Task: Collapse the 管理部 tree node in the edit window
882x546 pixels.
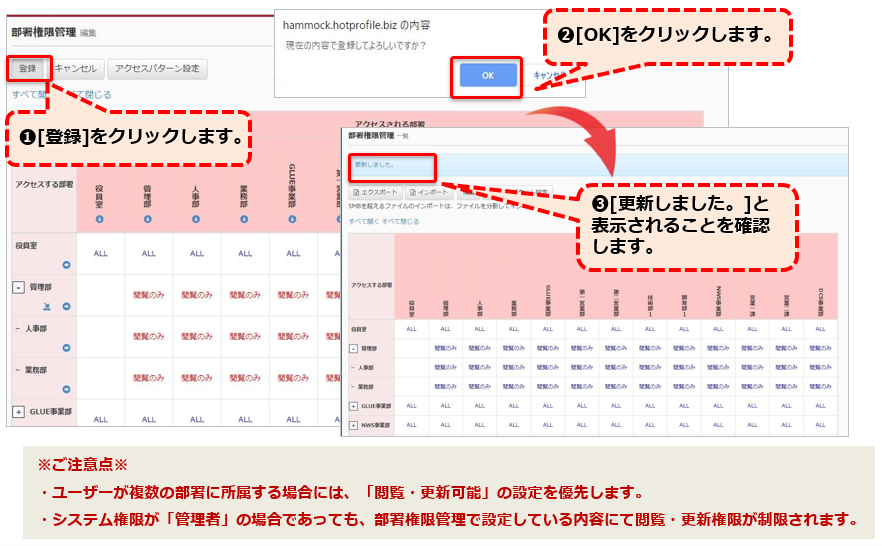Action: 19,287
